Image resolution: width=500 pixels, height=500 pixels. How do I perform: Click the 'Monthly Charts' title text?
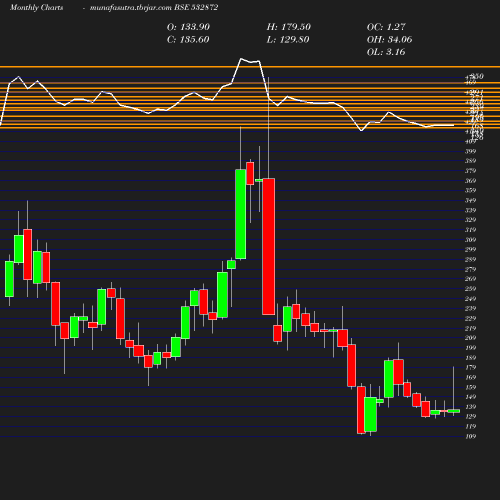pos(36,7)
